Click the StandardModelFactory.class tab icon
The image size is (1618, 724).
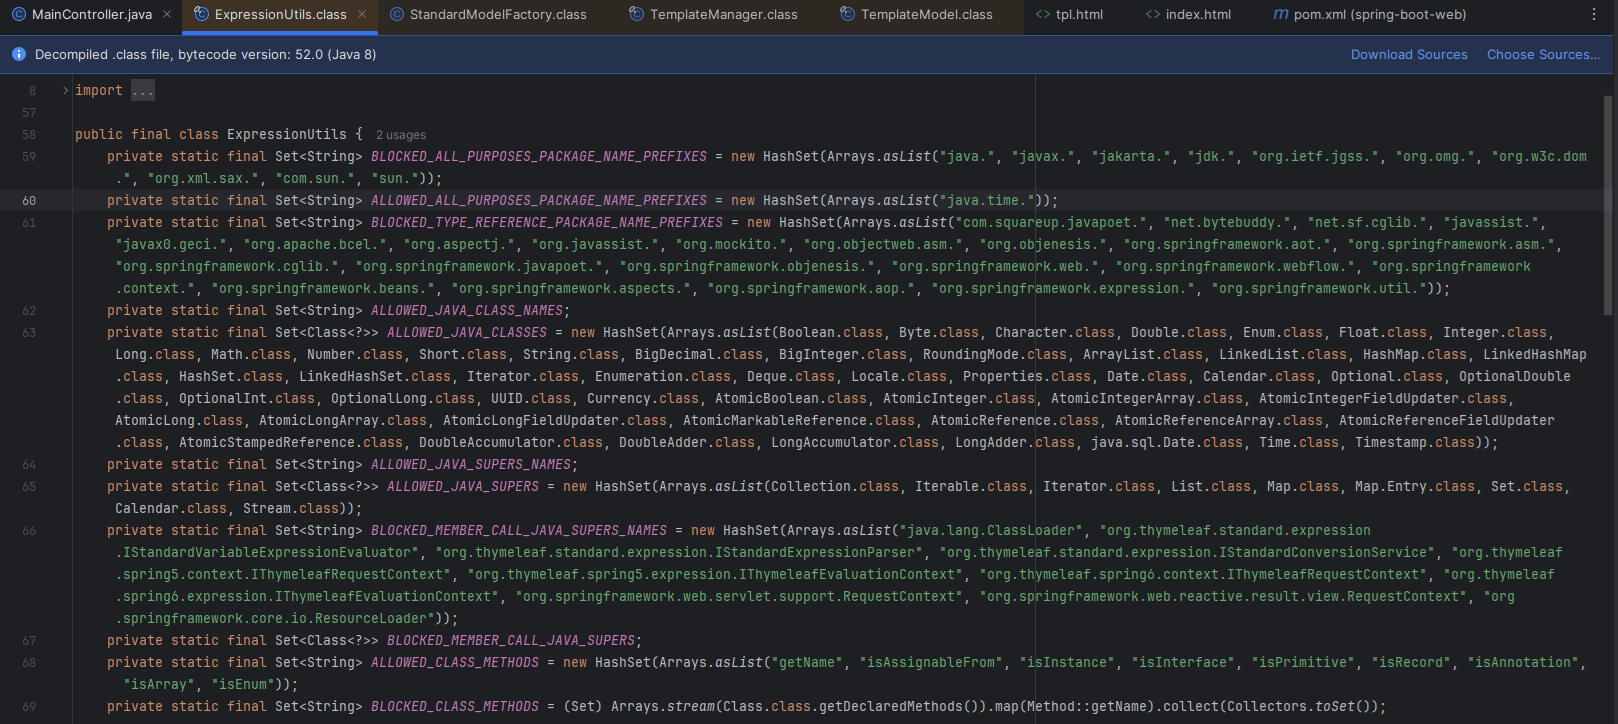click(x=397, y=15)
